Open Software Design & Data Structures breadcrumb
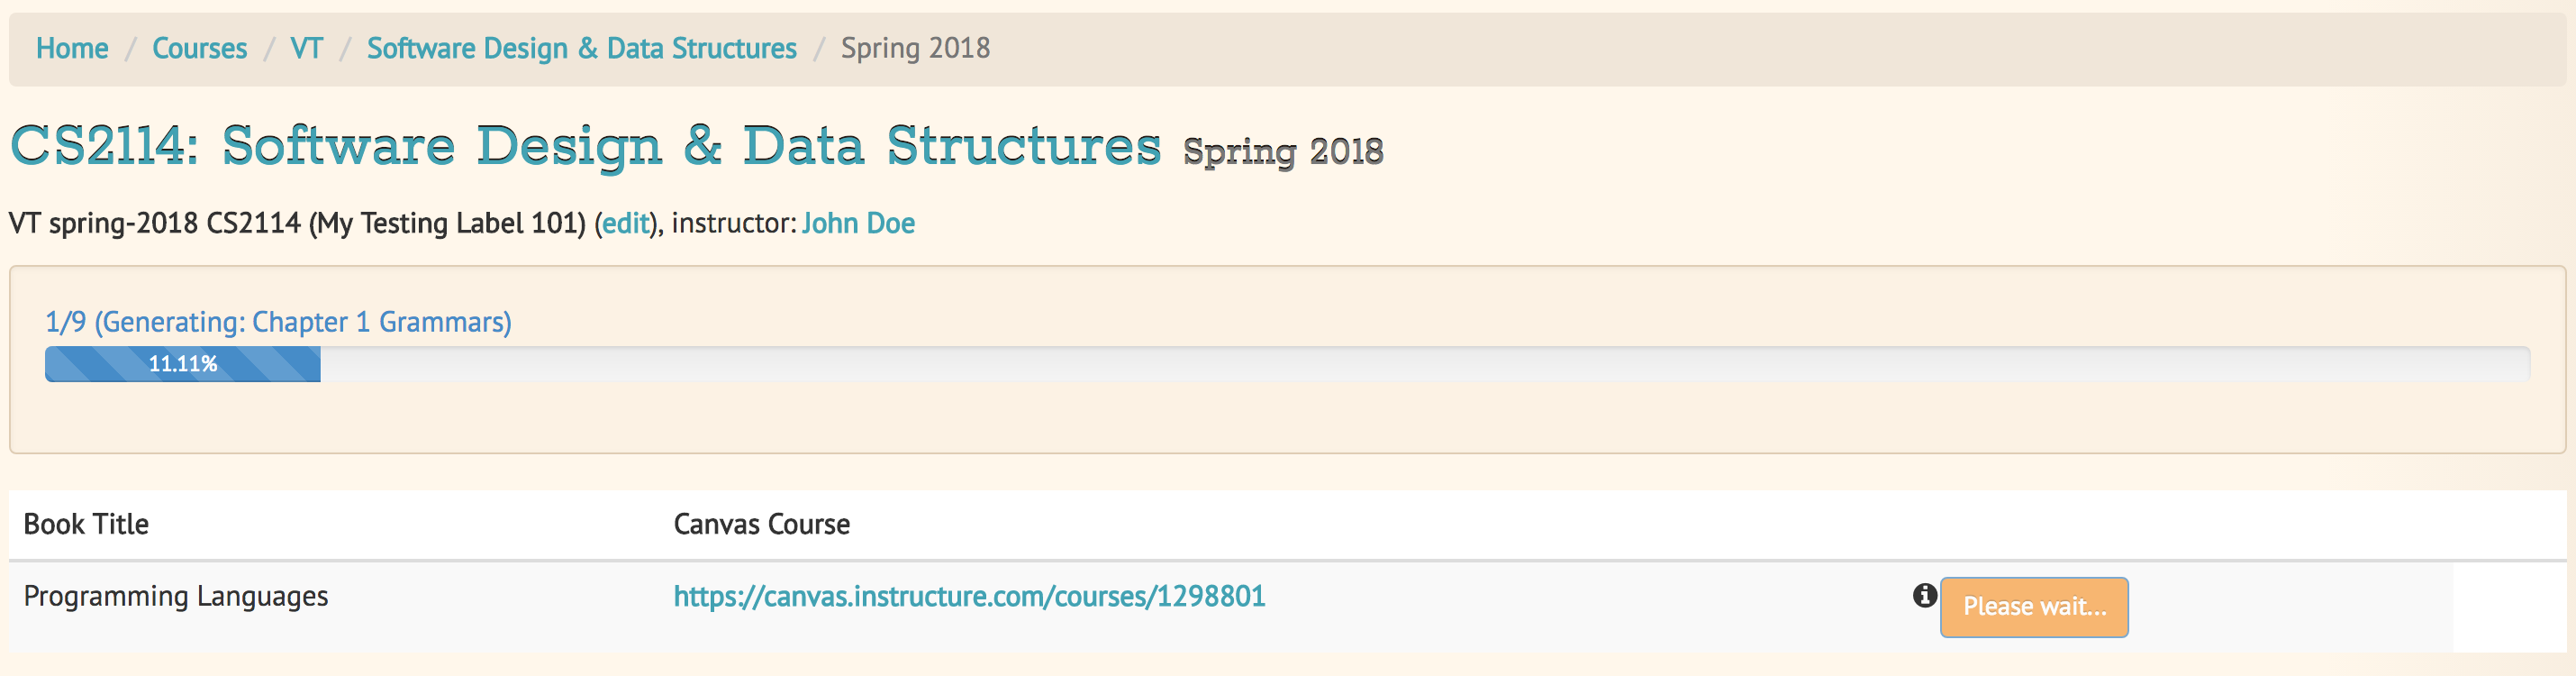The image size is (2576, 676). 582,48
